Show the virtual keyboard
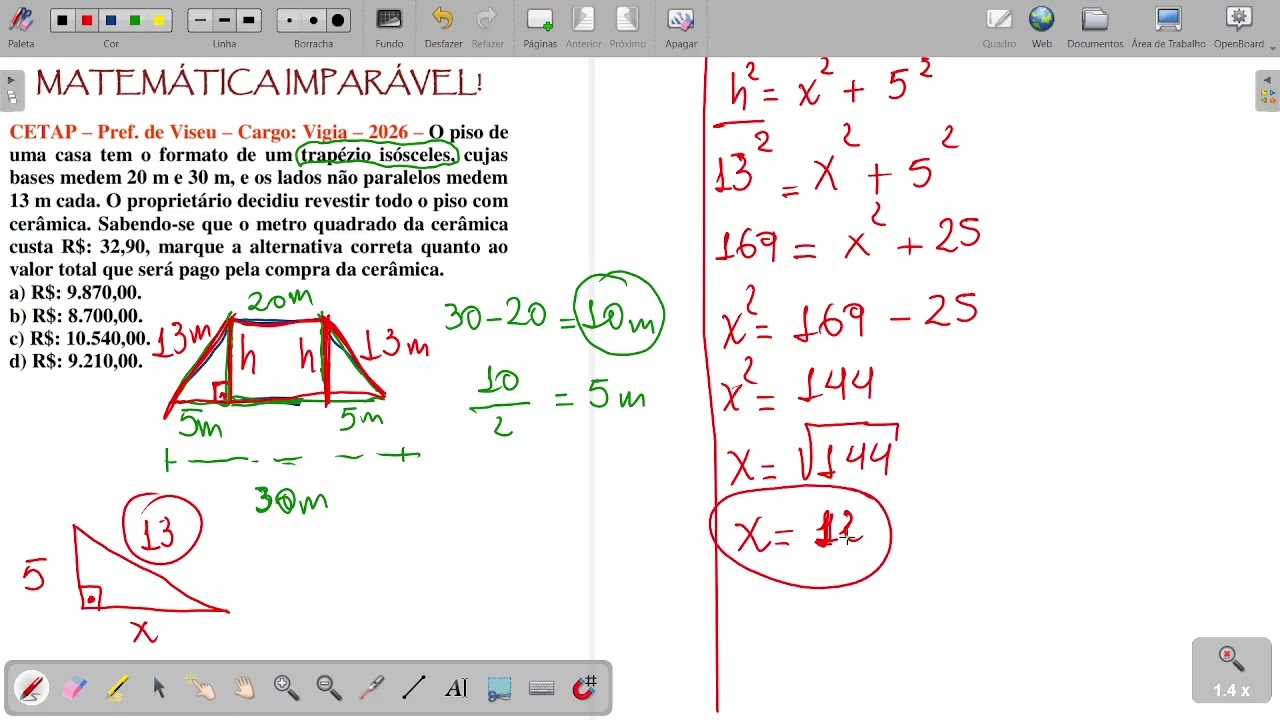This screenshot has height=720, width=1280. coord(542,688)
